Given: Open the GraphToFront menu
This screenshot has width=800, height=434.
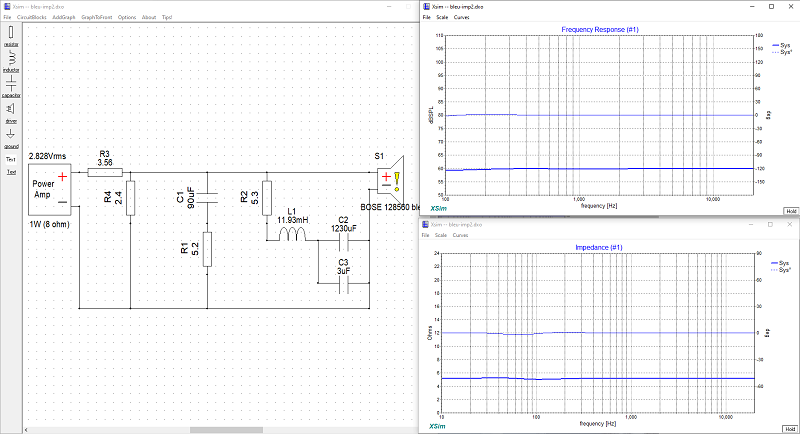Looking at the screenshot, I should pos(96,17).
